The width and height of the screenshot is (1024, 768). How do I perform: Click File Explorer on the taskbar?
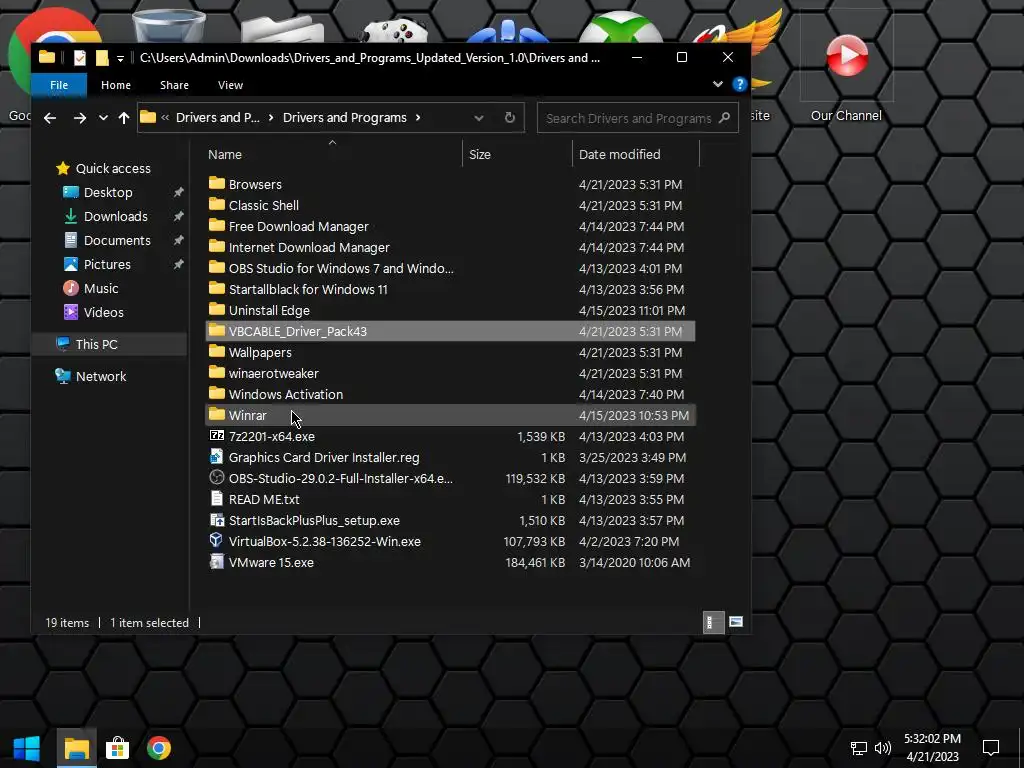click(x=76, y=748)
